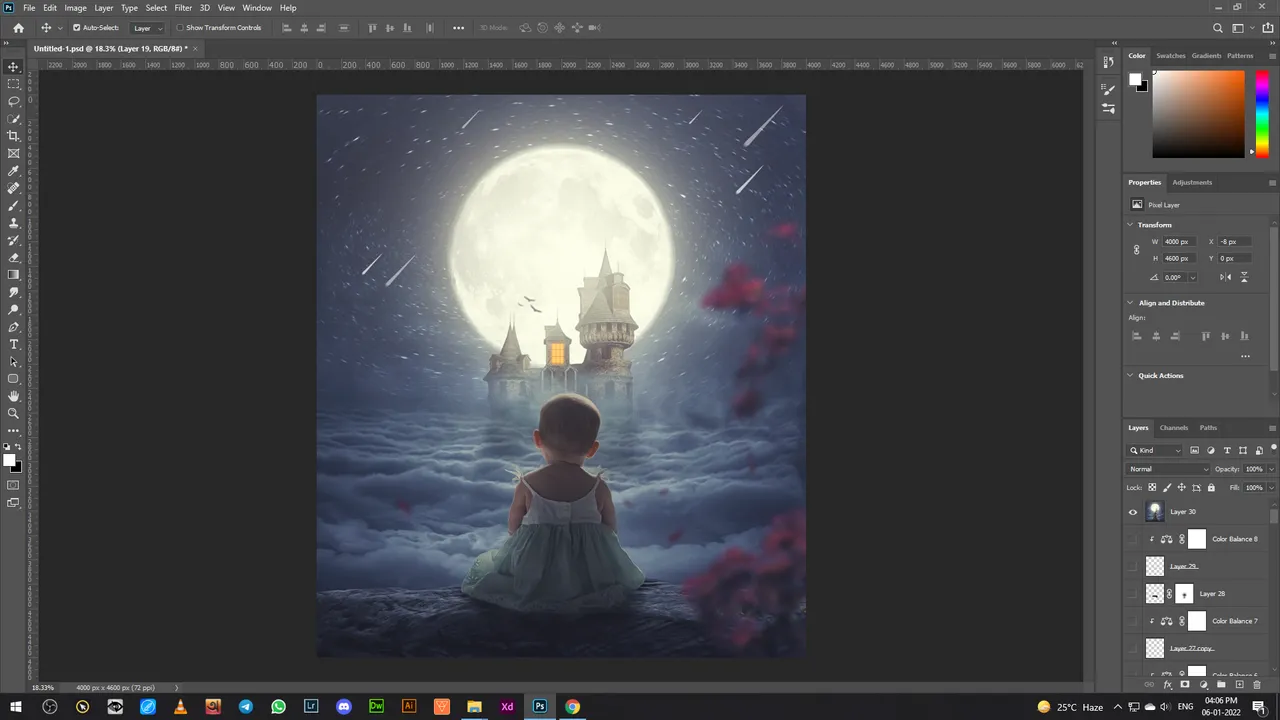Collapse the Quick Actions section
1280x720 pixels.
point(1131,376)
